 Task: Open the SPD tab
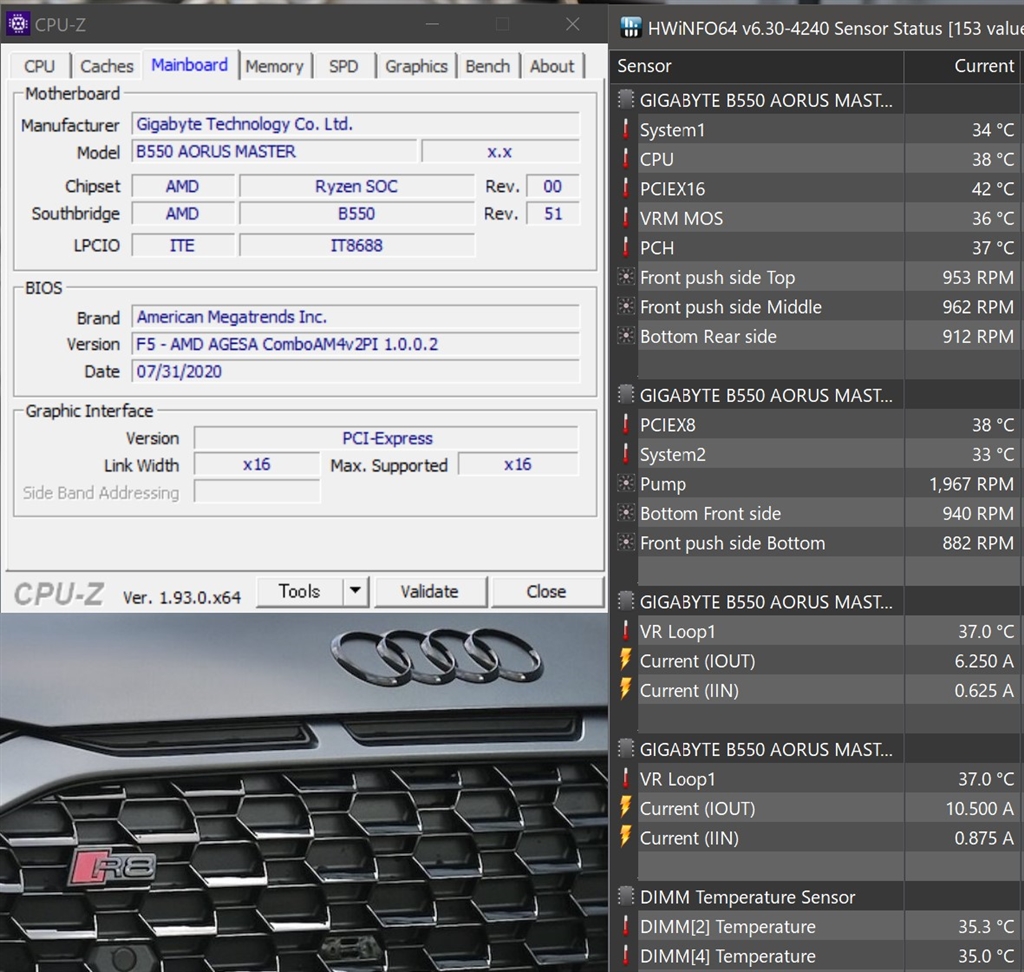[x=343, y=66]
